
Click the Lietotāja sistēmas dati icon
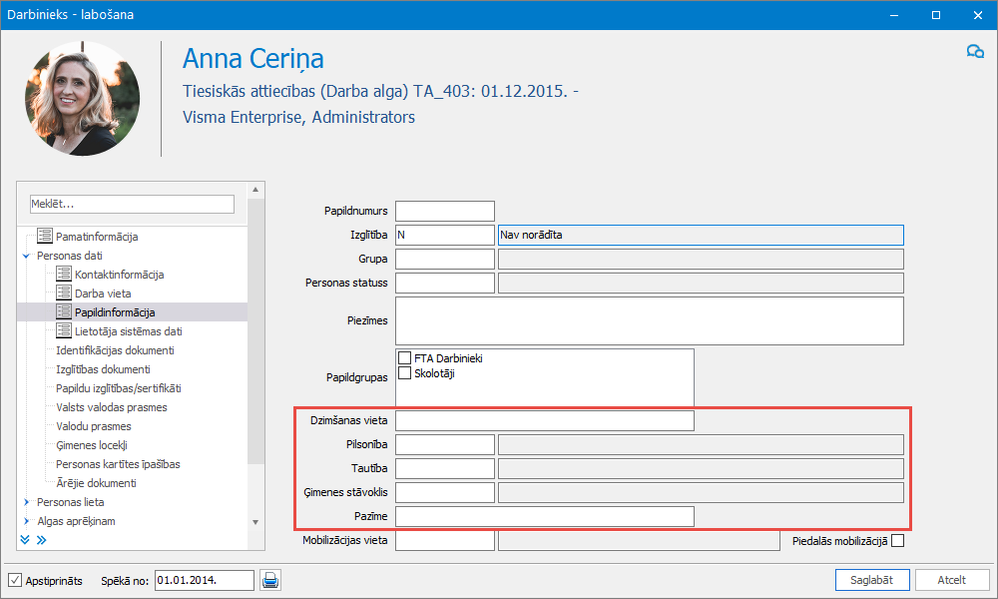(64, 331)
